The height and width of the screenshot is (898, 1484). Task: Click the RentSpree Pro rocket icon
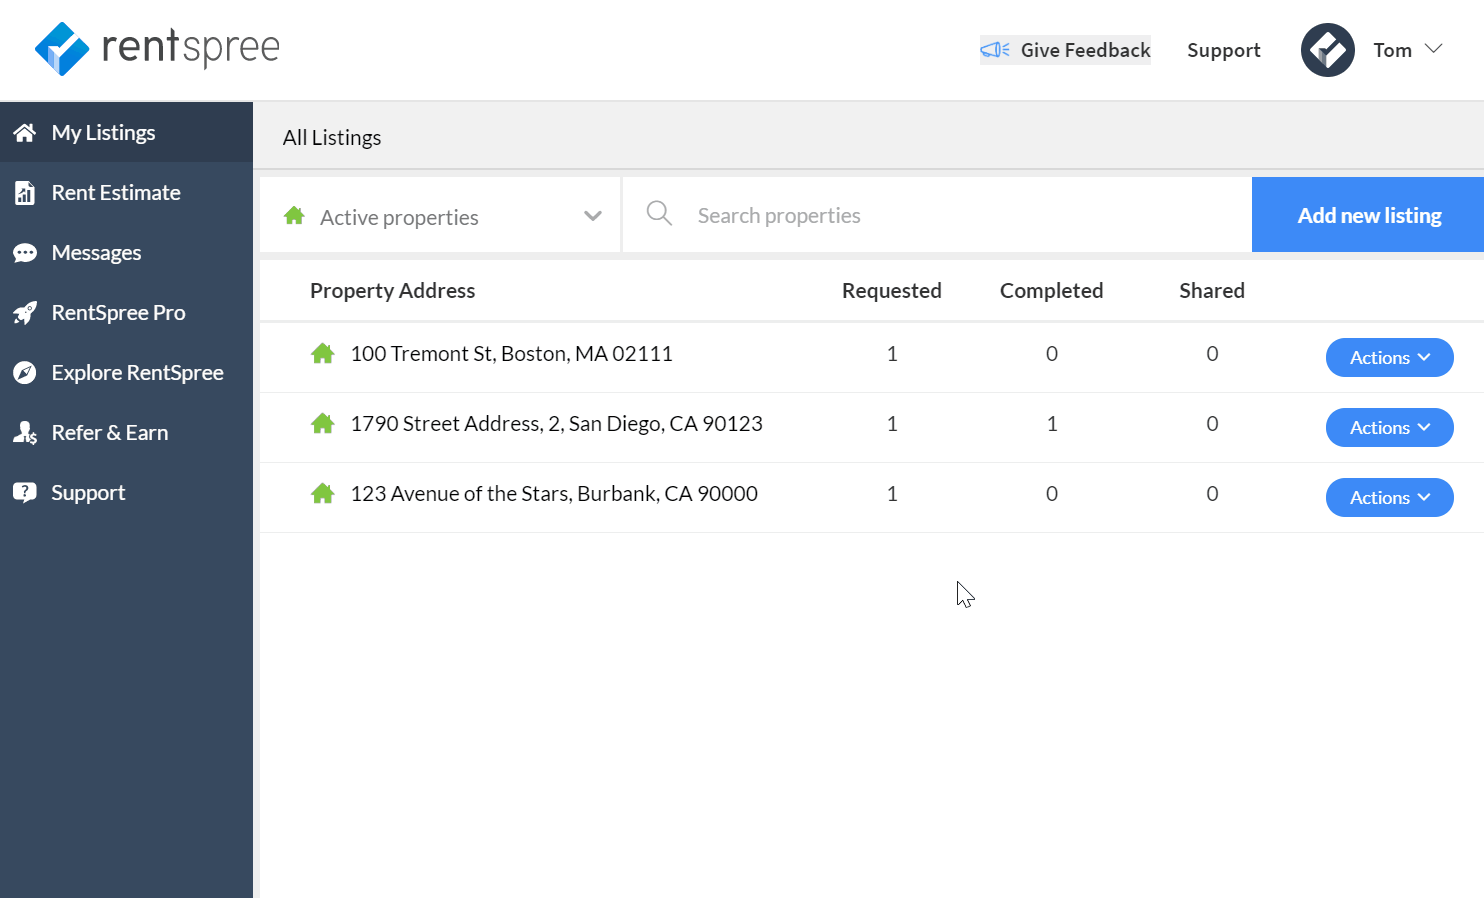pos(25,313)
